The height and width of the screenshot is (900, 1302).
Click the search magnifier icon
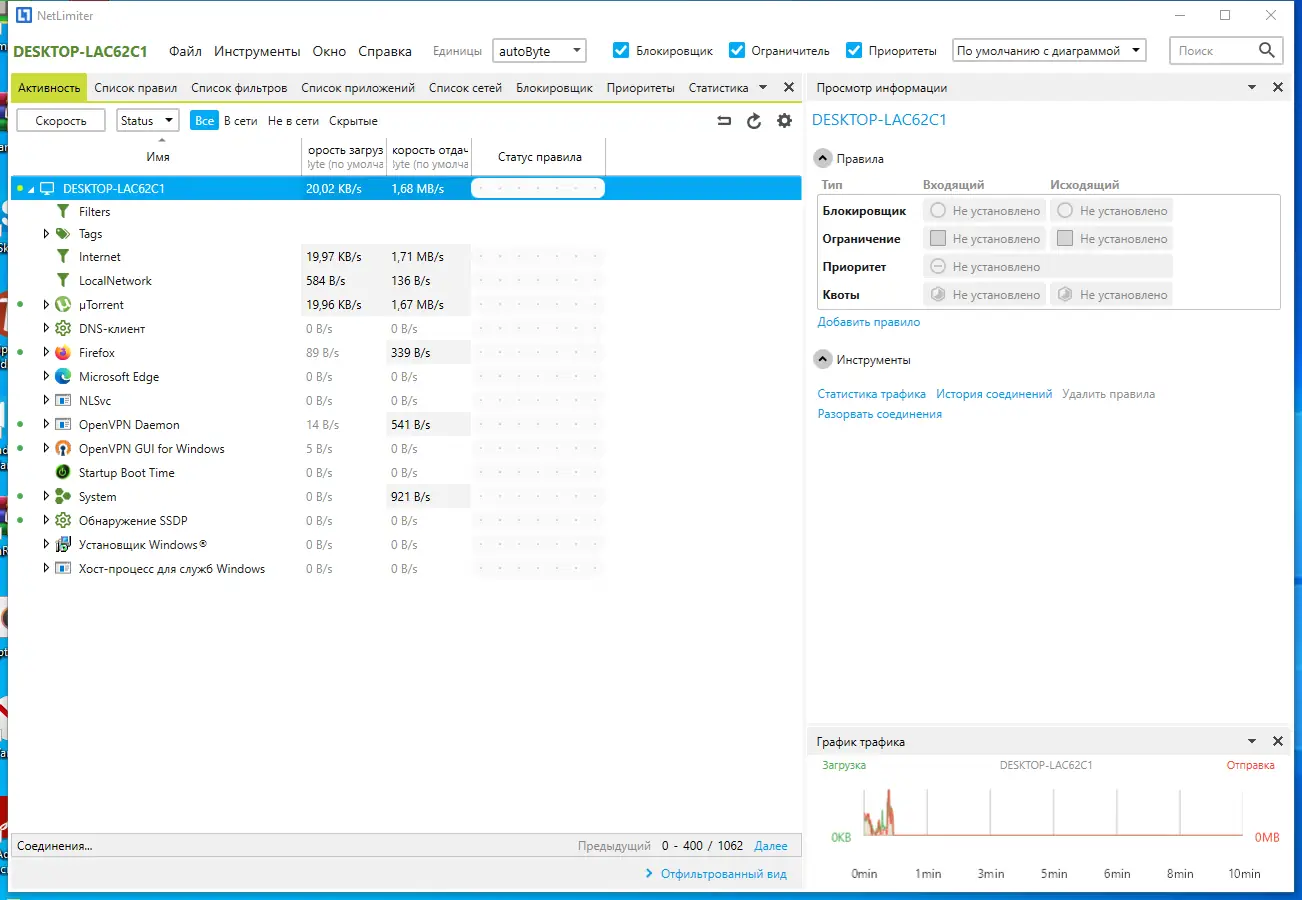pyautogui.click(x=1267, y=49)
